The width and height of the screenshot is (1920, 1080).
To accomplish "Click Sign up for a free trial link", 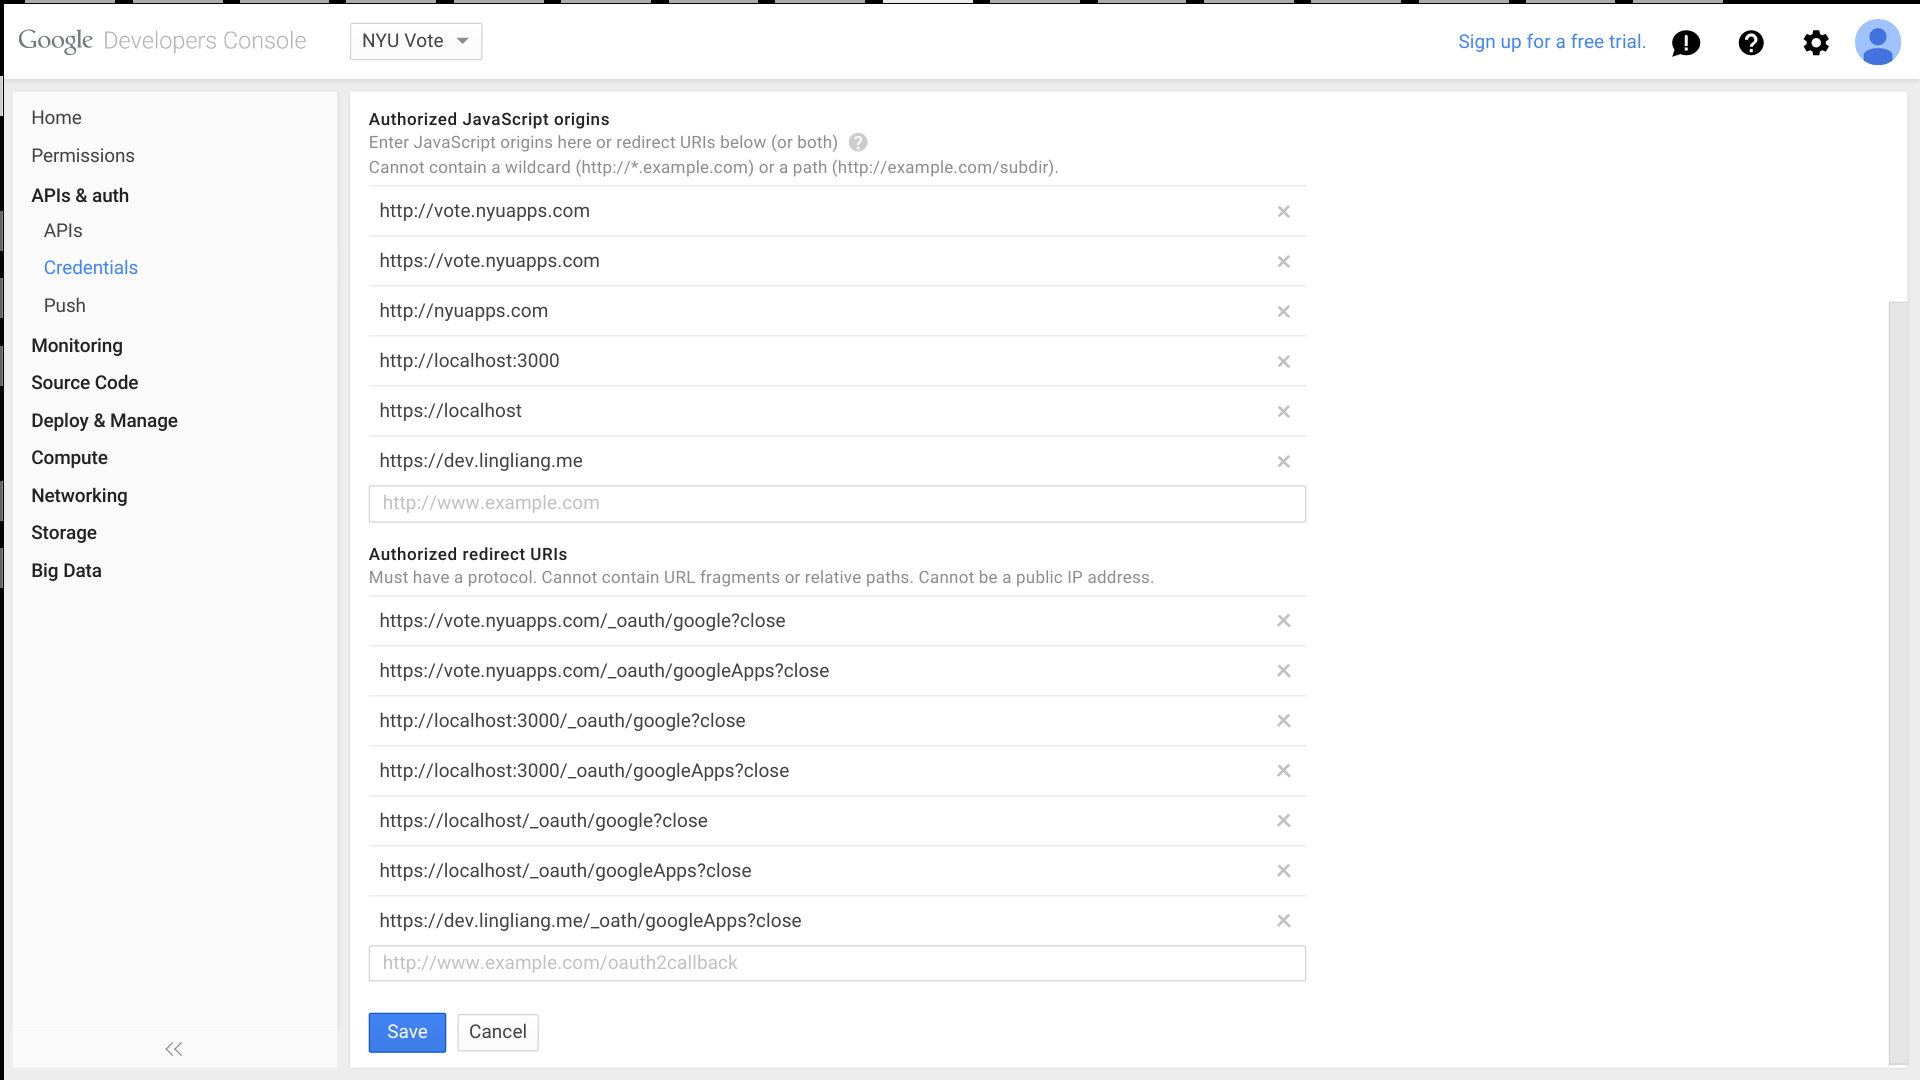I will coord(1551,42).
